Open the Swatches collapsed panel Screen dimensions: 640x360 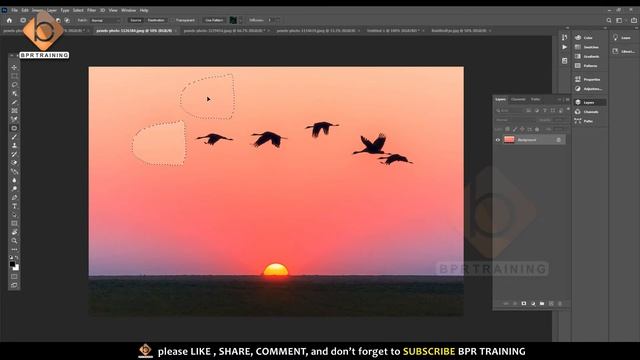(587, 47)
